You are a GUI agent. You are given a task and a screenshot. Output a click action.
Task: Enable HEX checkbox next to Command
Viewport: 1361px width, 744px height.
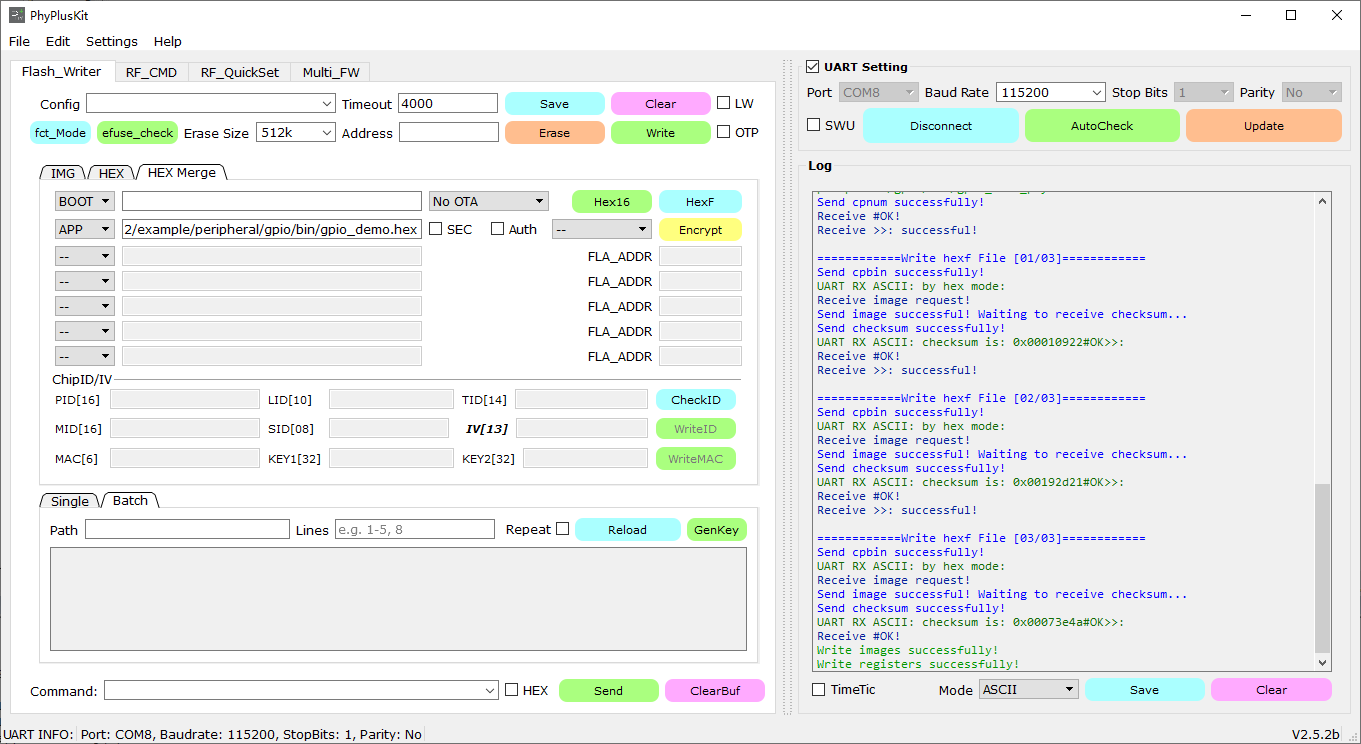point(512,690)
